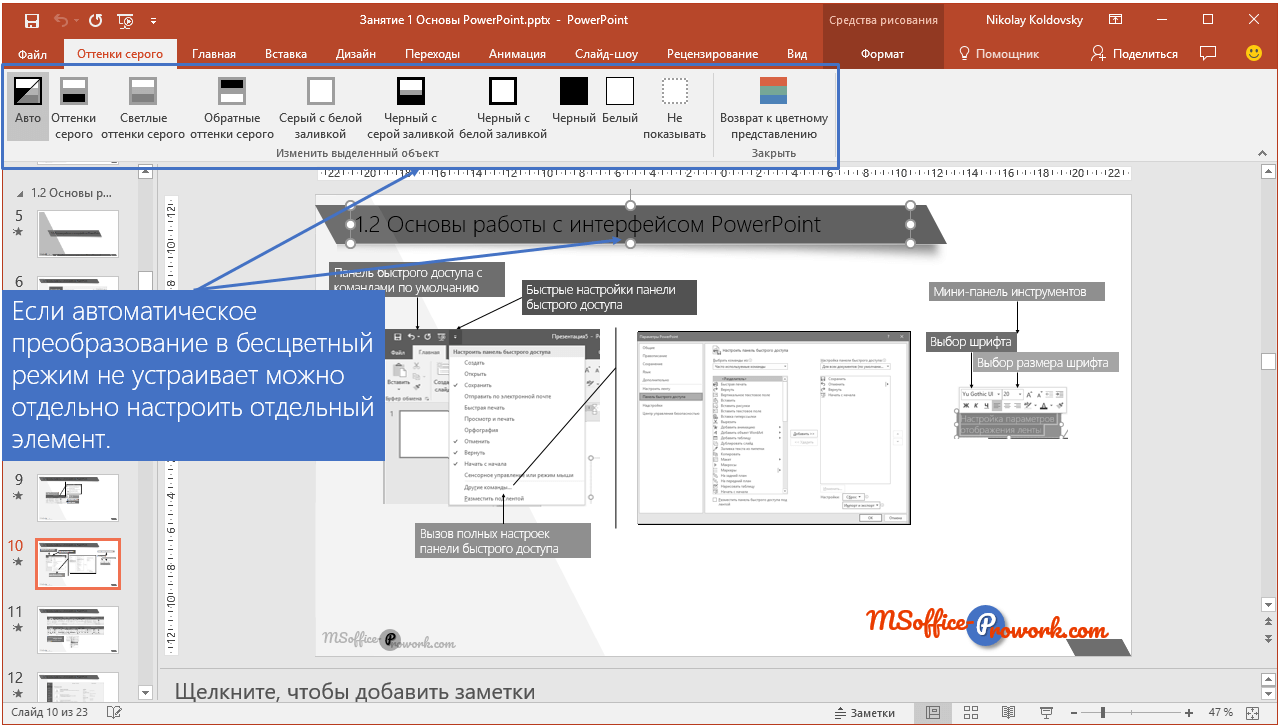The image size is (1282, 728).
Task: Click the 47 % zoom level
Action: [1220, 713]
